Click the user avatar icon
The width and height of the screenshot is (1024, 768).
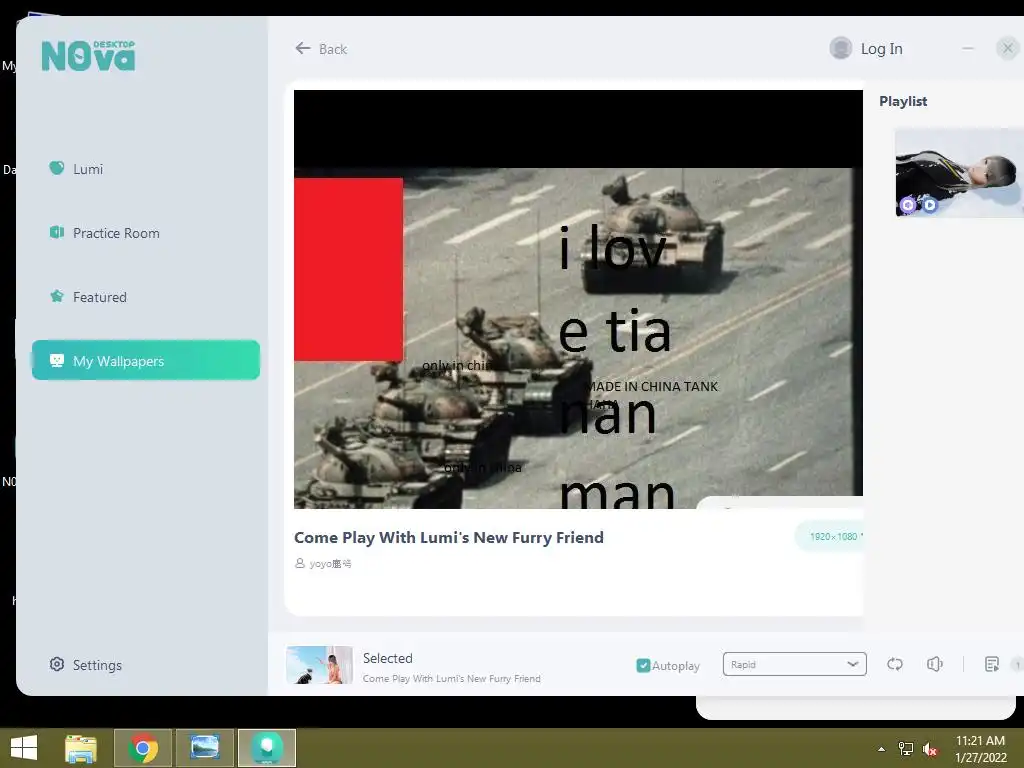(x=840, y=48)
